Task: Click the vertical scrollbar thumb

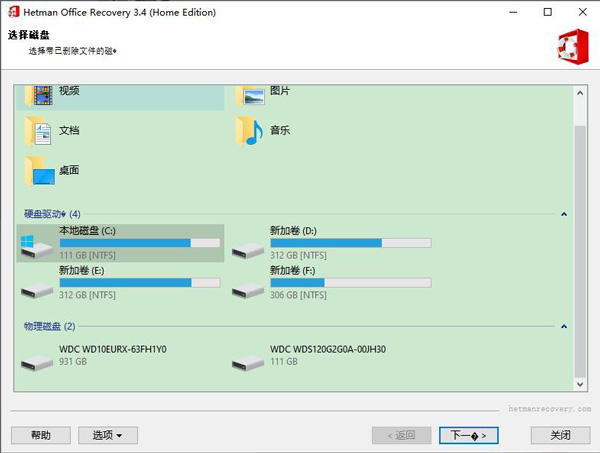Action: click(580, 251)
